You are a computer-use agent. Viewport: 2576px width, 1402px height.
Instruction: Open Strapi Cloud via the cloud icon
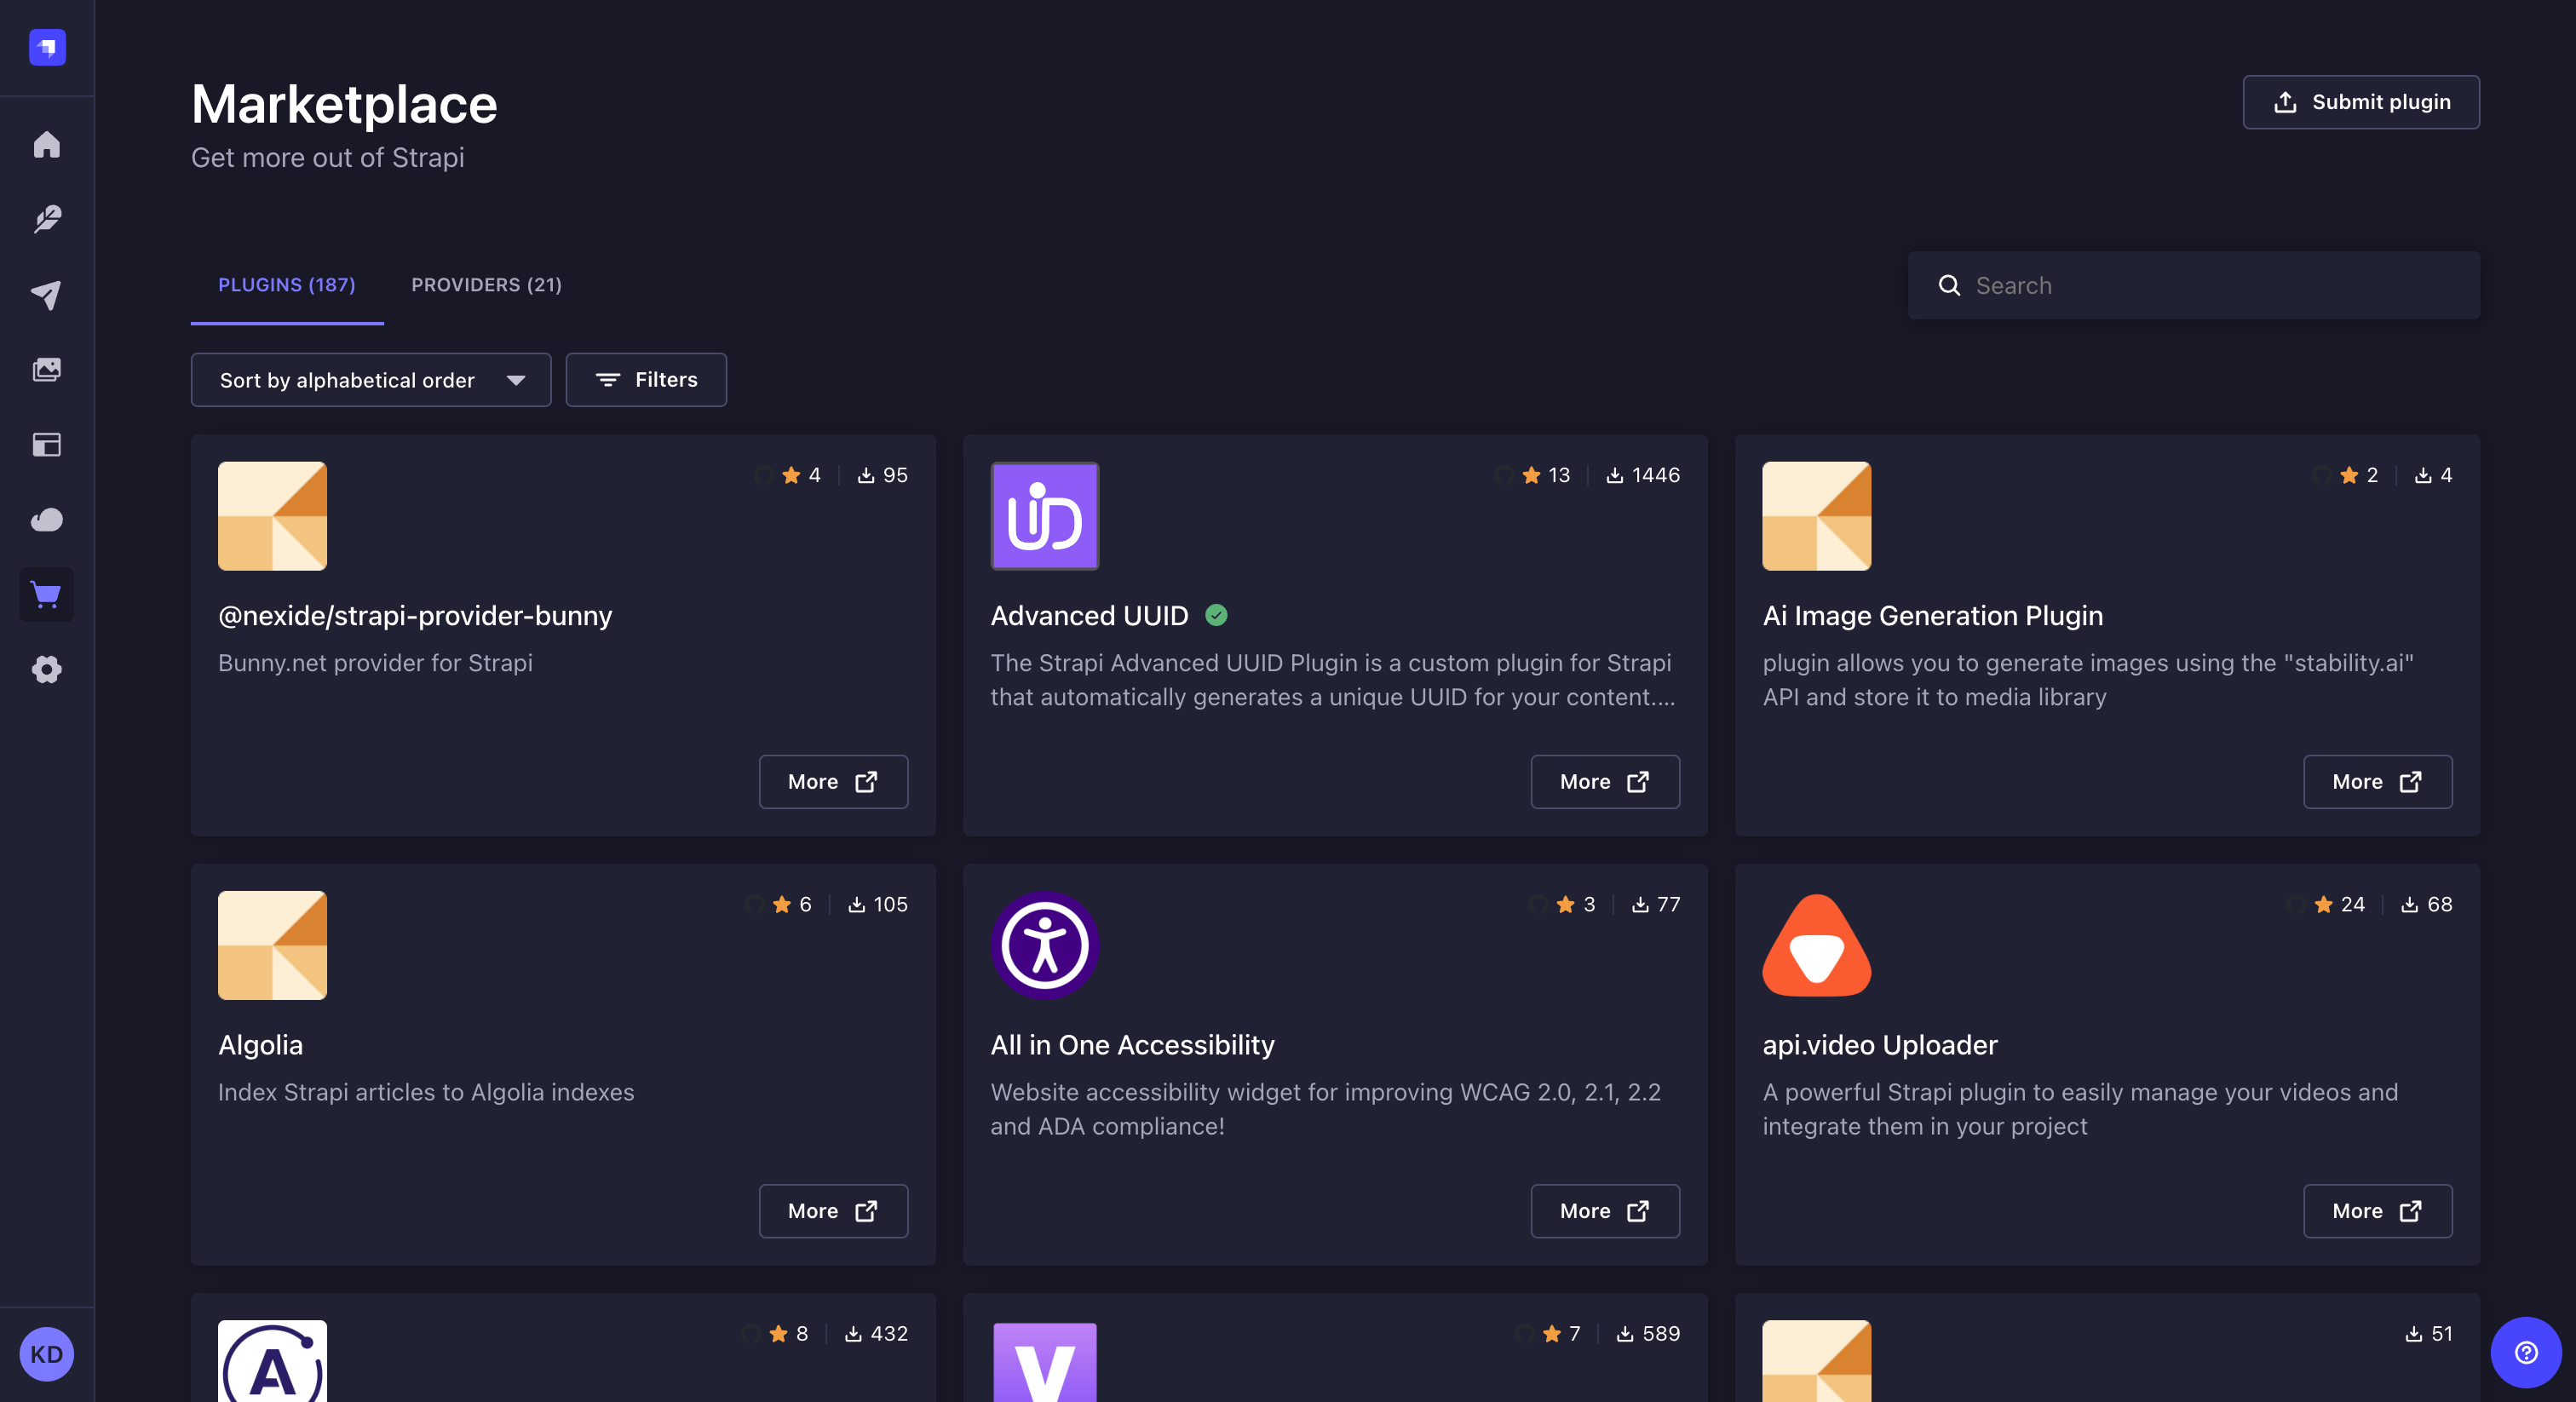(x=46, y=519)
